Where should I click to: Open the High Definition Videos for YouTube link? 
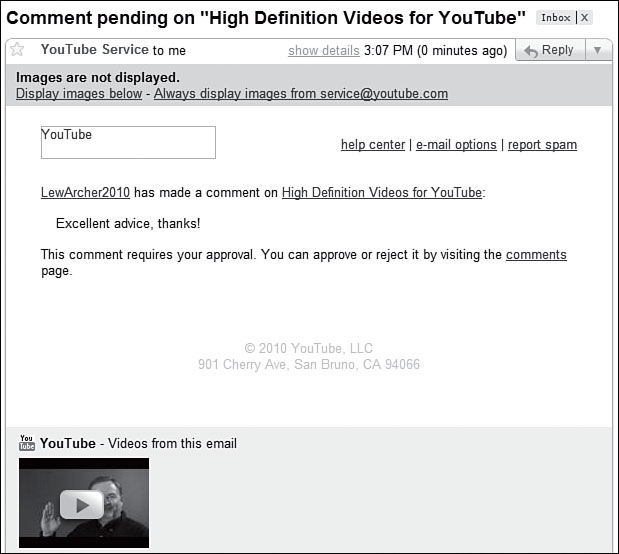click(x=382, y=192)
